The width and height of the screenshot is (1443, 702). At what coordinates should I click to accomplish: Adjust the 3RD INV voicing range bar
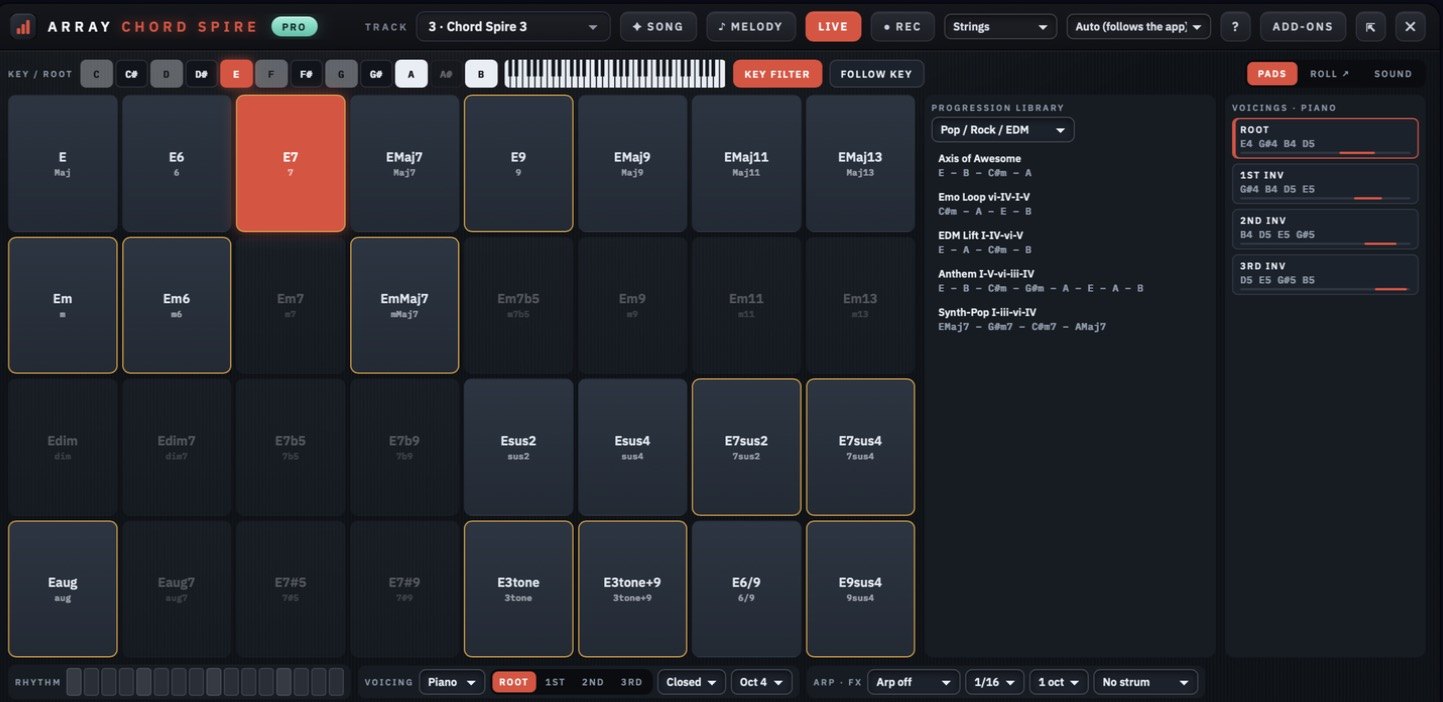pyautogui.click(x=1325, y=289)
